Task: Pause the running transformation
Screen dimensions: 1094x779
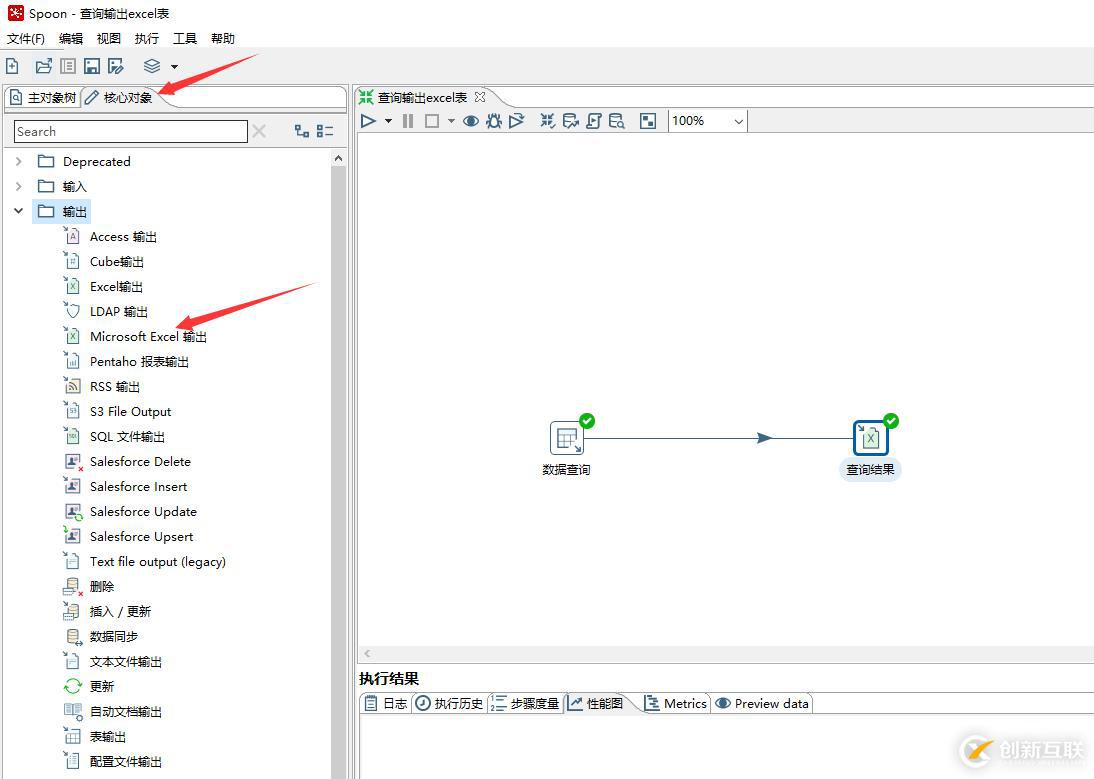Action: click(408, 121)
